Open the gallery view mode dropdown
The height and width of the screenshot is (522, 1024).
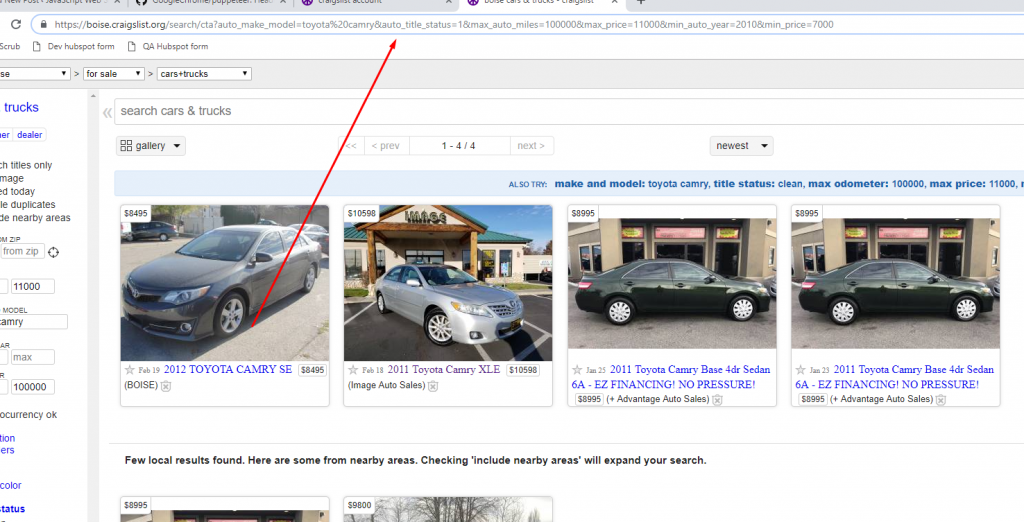[x=151, y=146]
